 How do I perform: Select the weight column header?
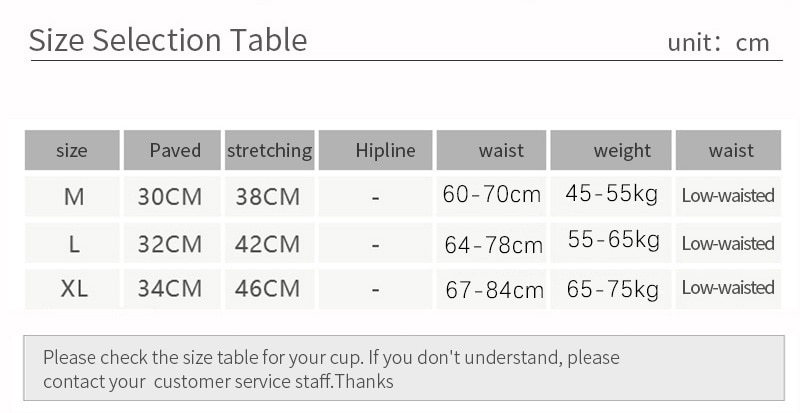611,150
